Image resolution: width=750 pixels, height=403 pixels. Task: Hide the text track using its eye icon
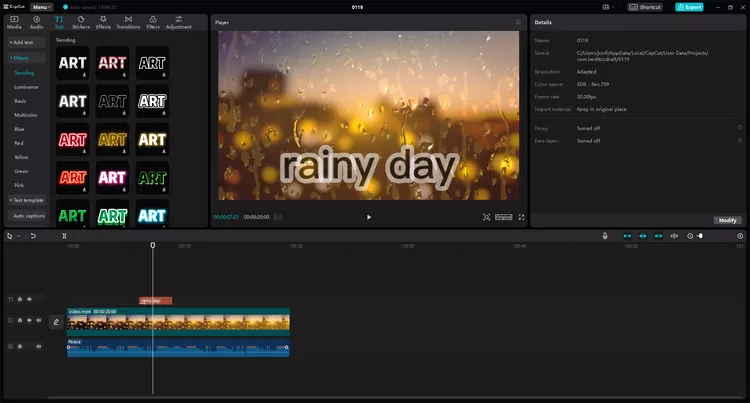coord(29,299)
